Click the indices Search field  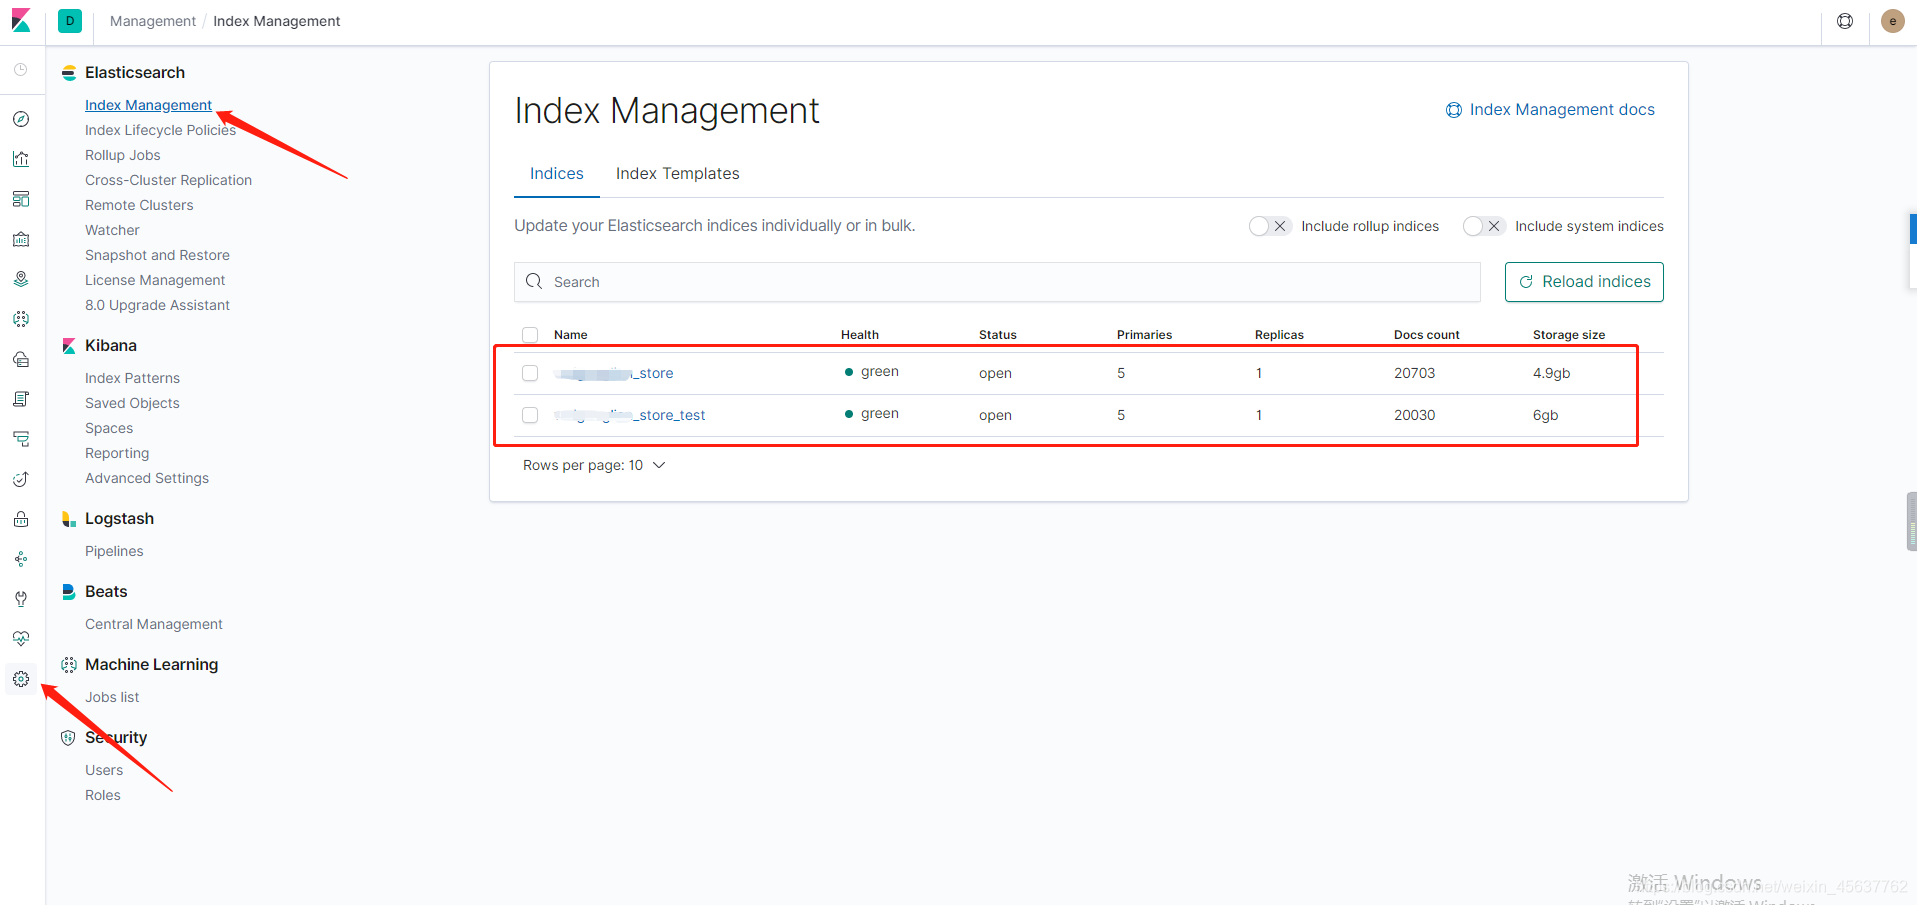[997, 282]
